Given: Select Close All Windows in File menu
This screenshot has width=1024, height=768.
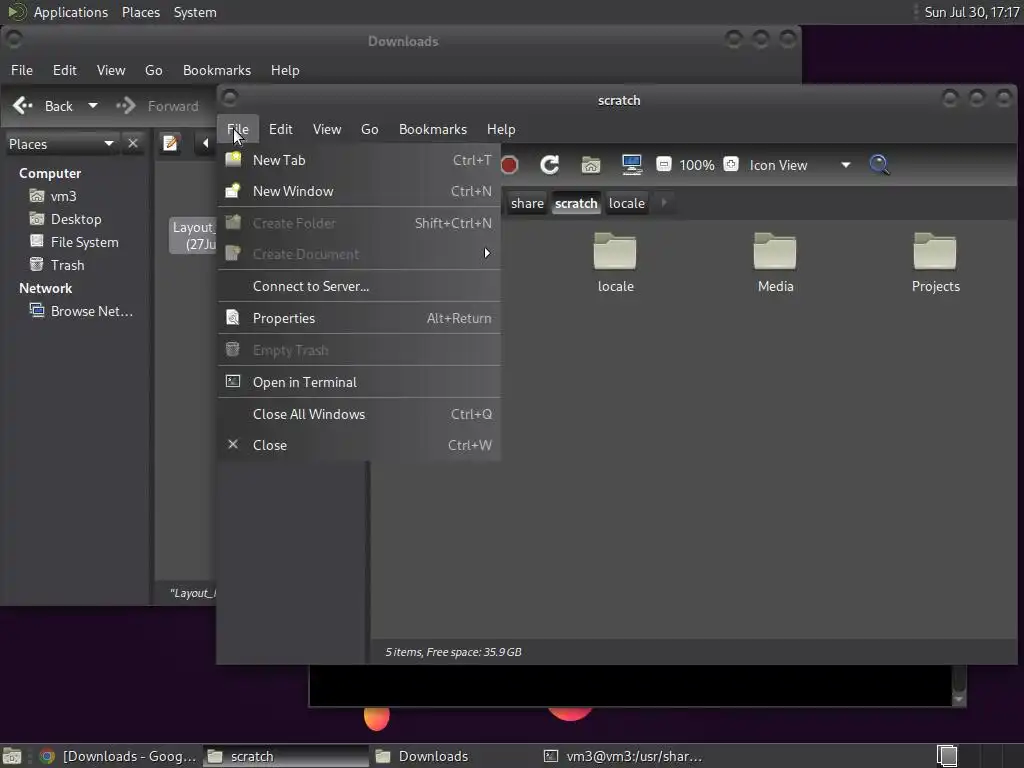Looking at the screenshot, I should pyautogui.click(x=359, y=414).
